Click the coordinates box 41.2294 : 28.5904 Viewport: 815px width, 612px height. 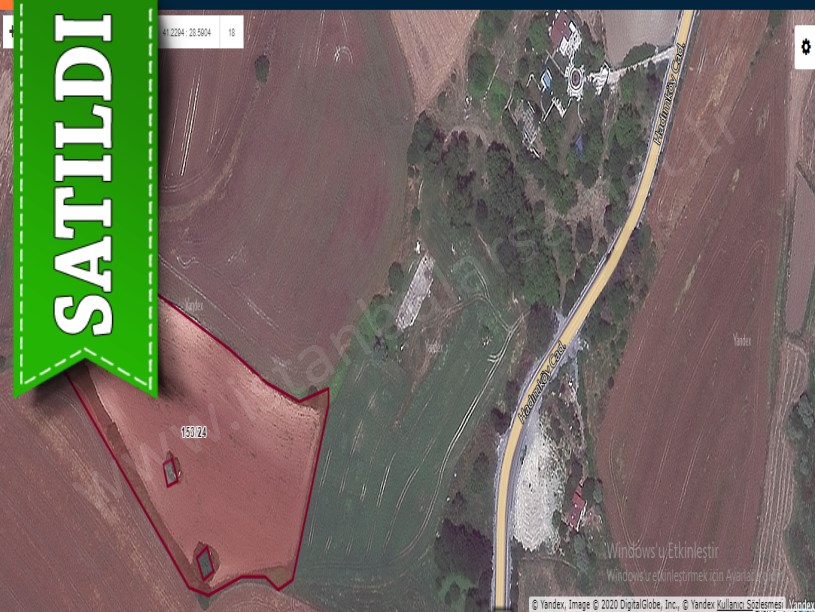pyautogui.click(x=188, y=33)
